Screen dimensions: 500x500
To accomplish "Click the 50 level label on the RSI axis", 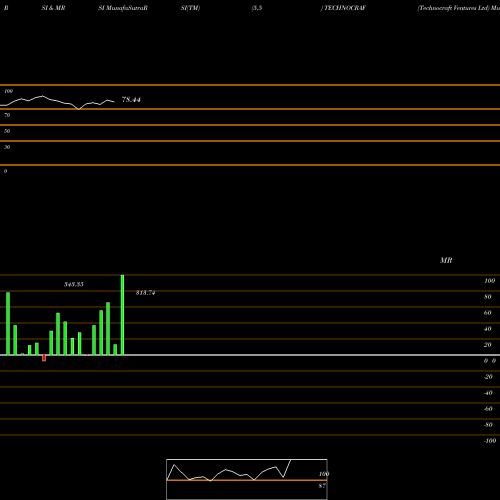I will (x=7, y=131).
